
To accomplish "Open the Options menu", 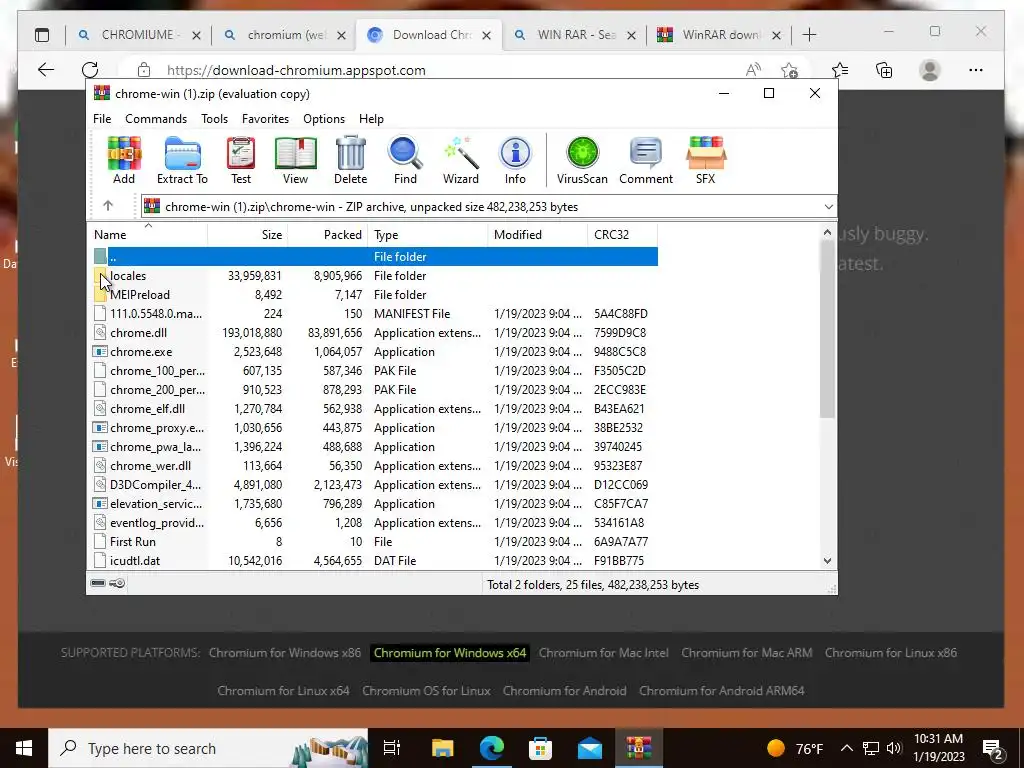I will point(324,119).
